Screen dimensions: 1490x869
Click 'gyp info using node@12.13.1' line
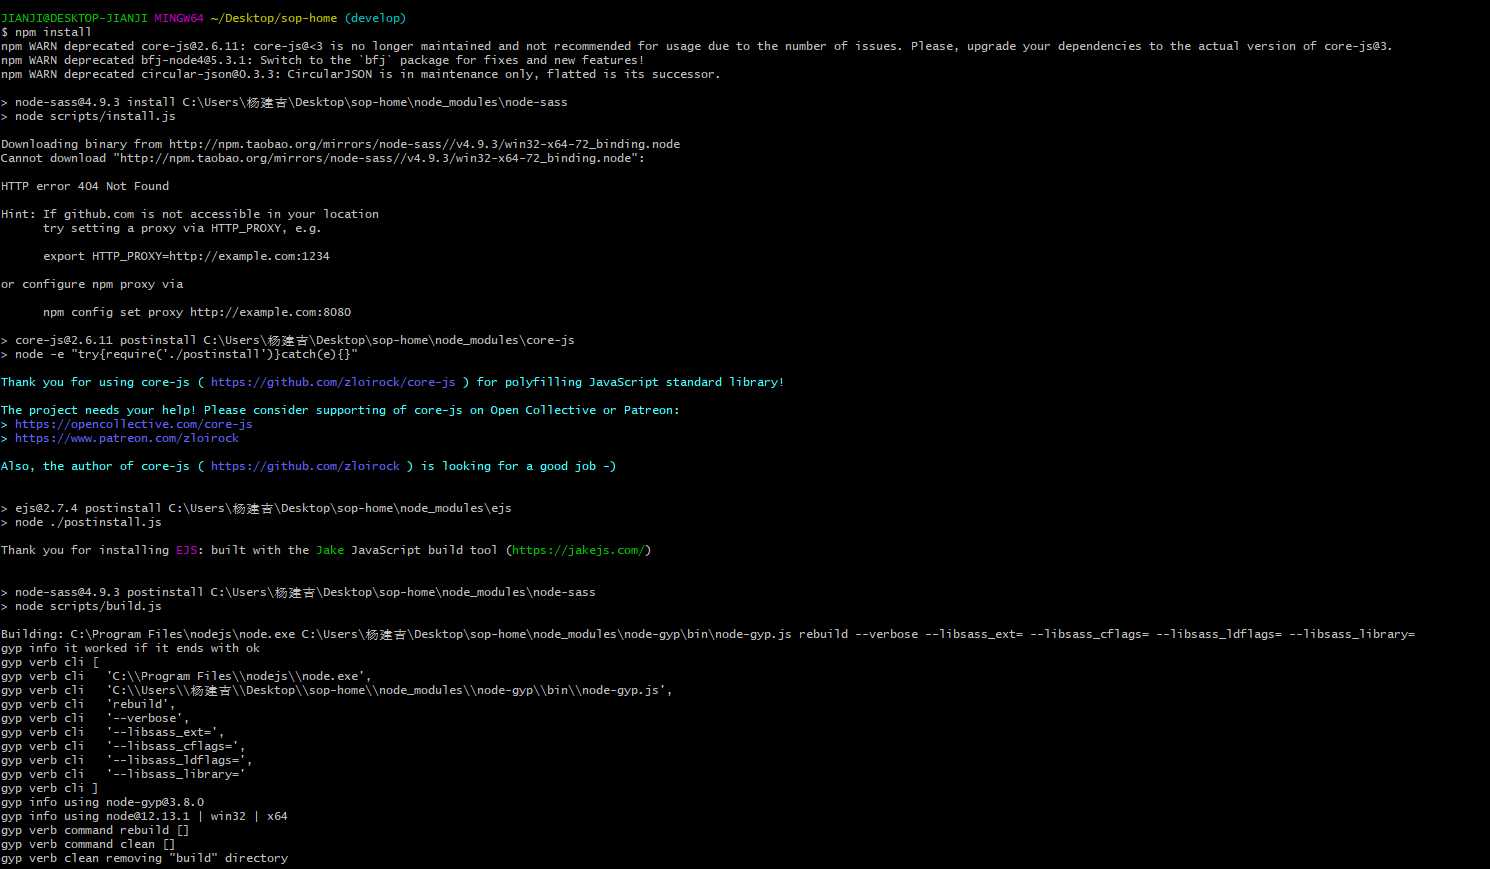click(x=144, y=816)
